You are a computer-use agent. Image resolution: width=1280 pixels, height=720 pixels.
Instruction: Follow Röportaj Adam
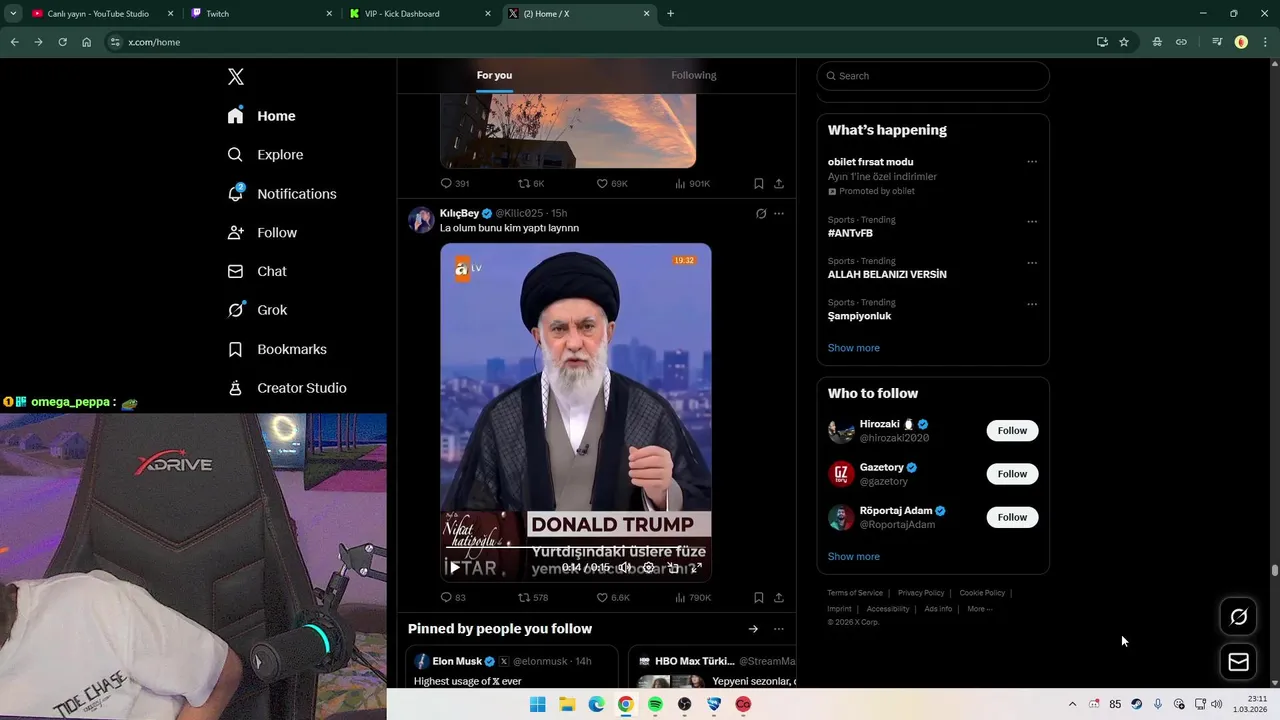(x=1012, y=517)
